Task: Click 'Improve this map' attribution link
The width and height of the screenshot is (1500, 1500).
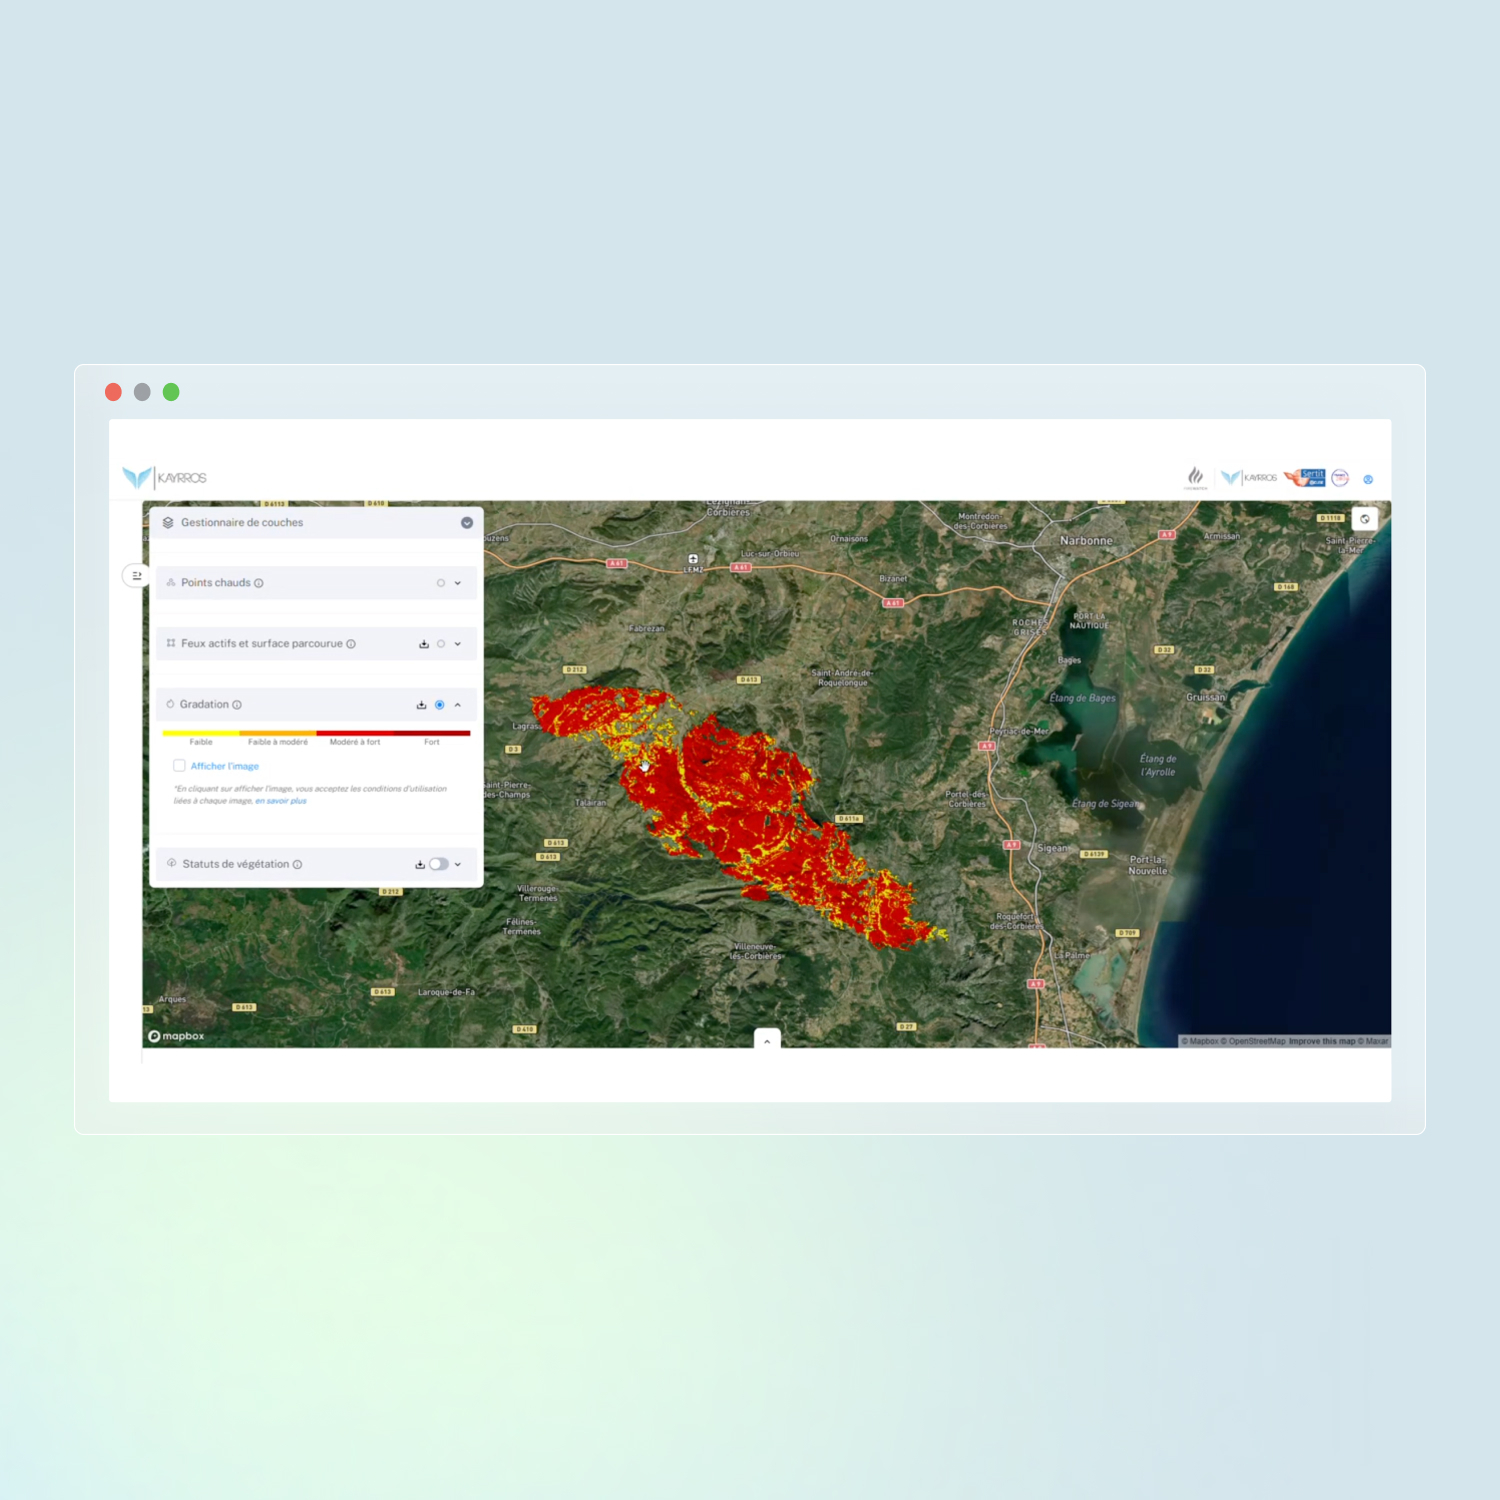Action: [1321, 1041]
